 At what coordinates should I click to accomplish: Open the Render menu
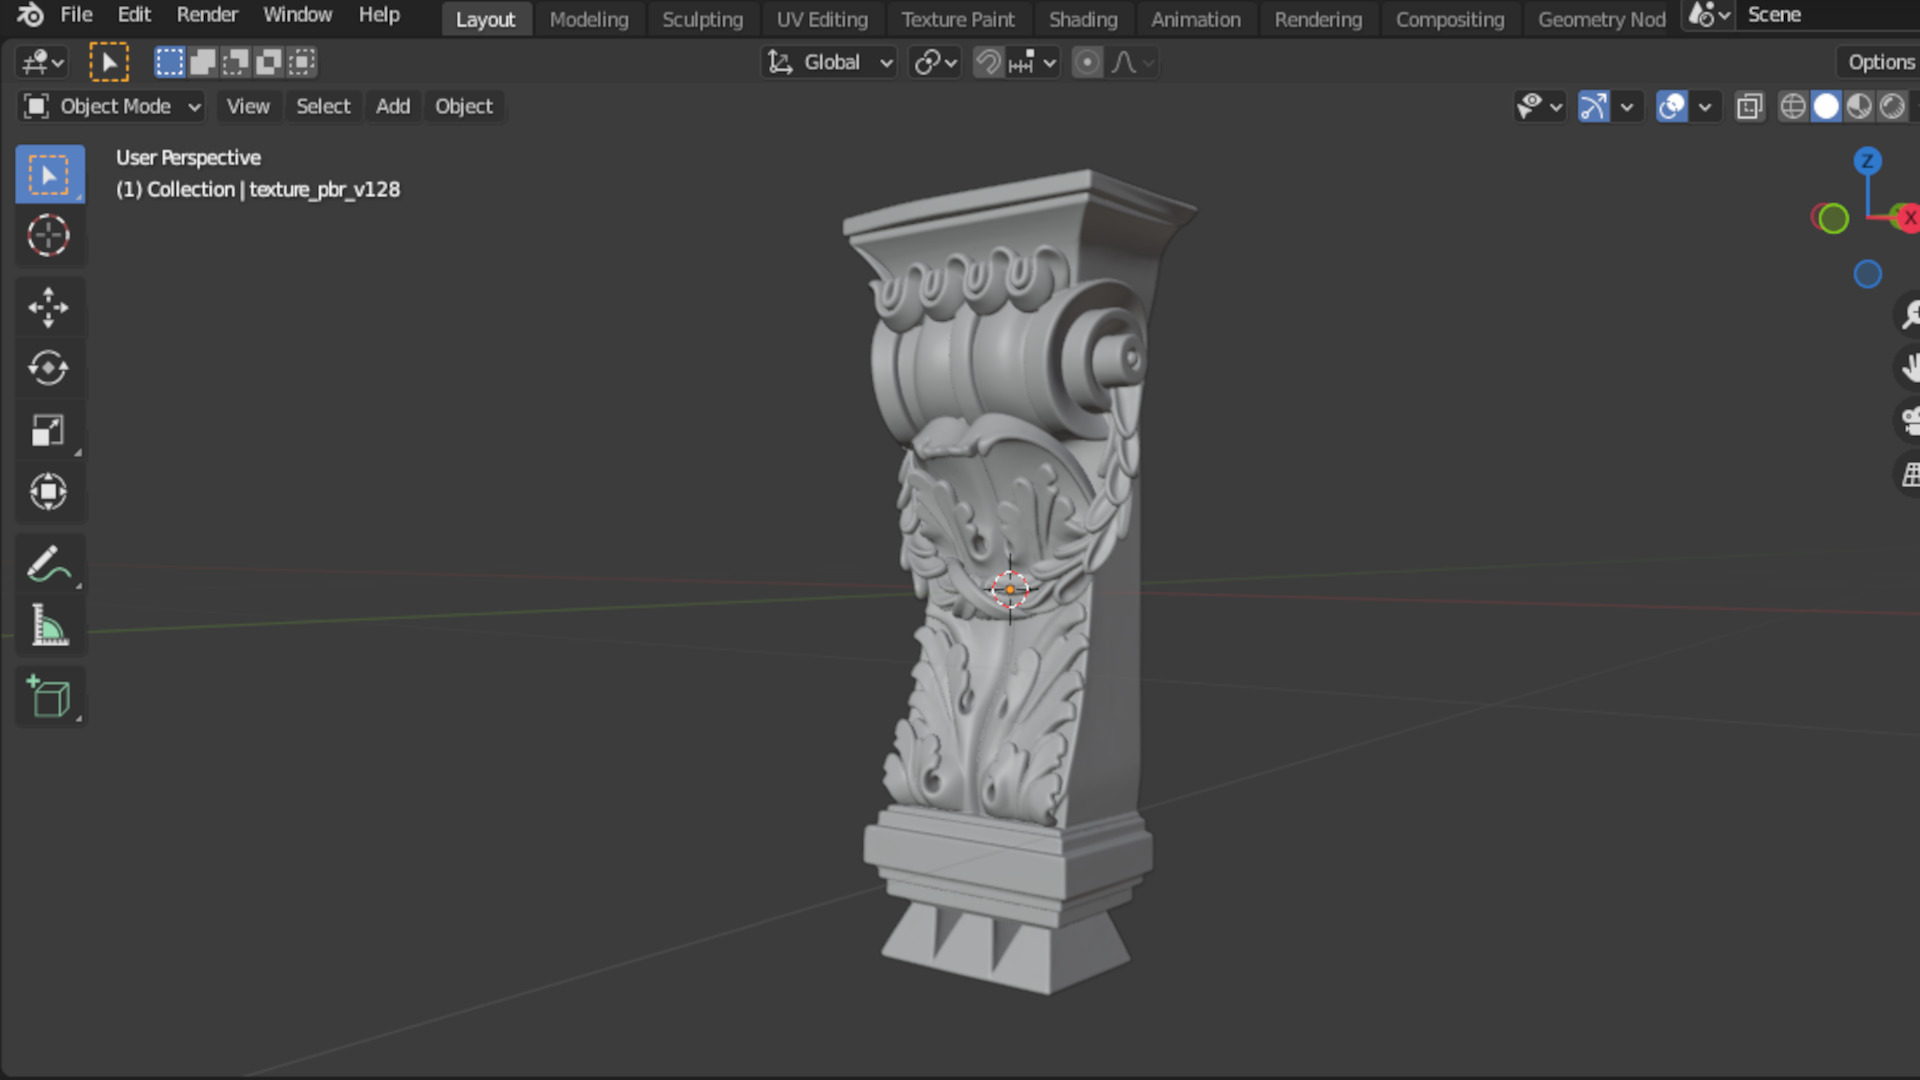(207, 15)
